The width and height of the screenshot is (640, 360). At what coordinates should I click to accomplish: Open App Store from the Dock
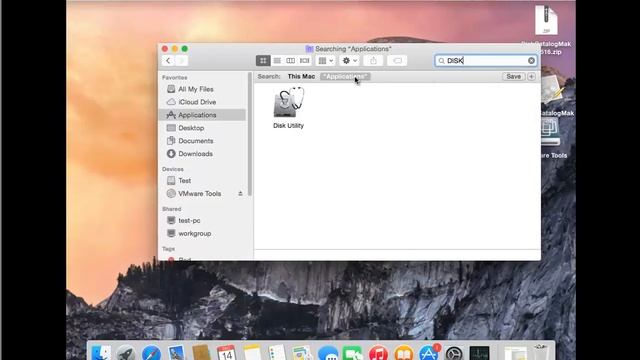point(429,353)
